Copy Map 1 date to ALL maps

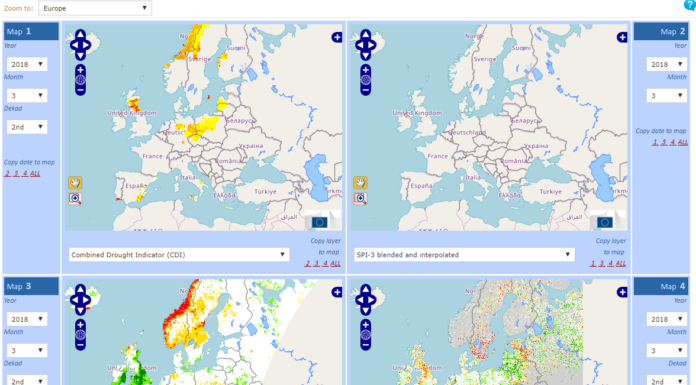(35, 174)
